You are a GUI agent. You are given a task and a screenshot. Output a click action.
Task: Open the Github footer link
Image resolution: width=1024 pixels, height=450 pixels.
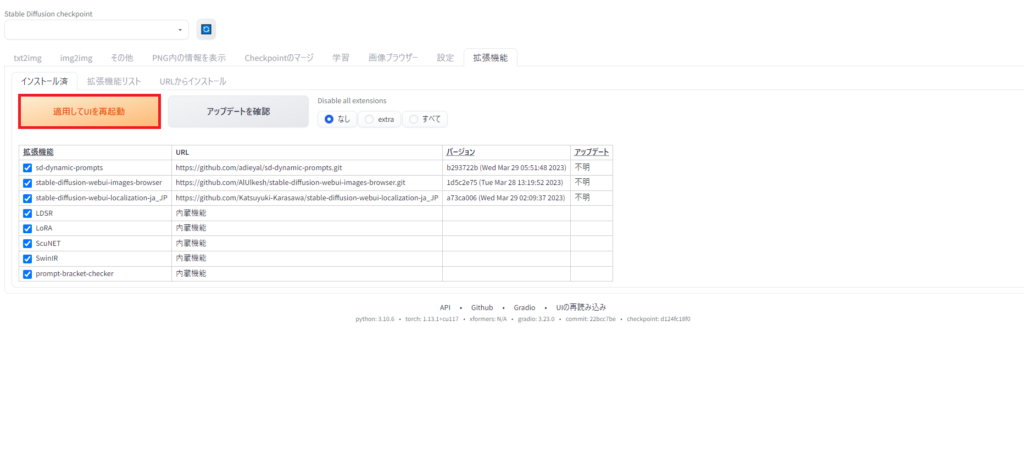point(482,307)
